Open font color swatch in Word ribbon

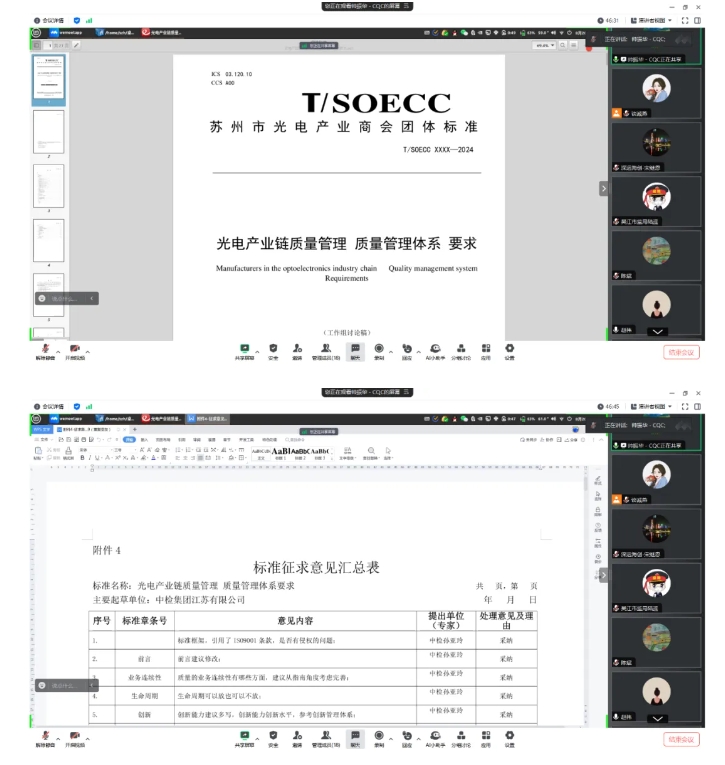[x=154, y=458]
